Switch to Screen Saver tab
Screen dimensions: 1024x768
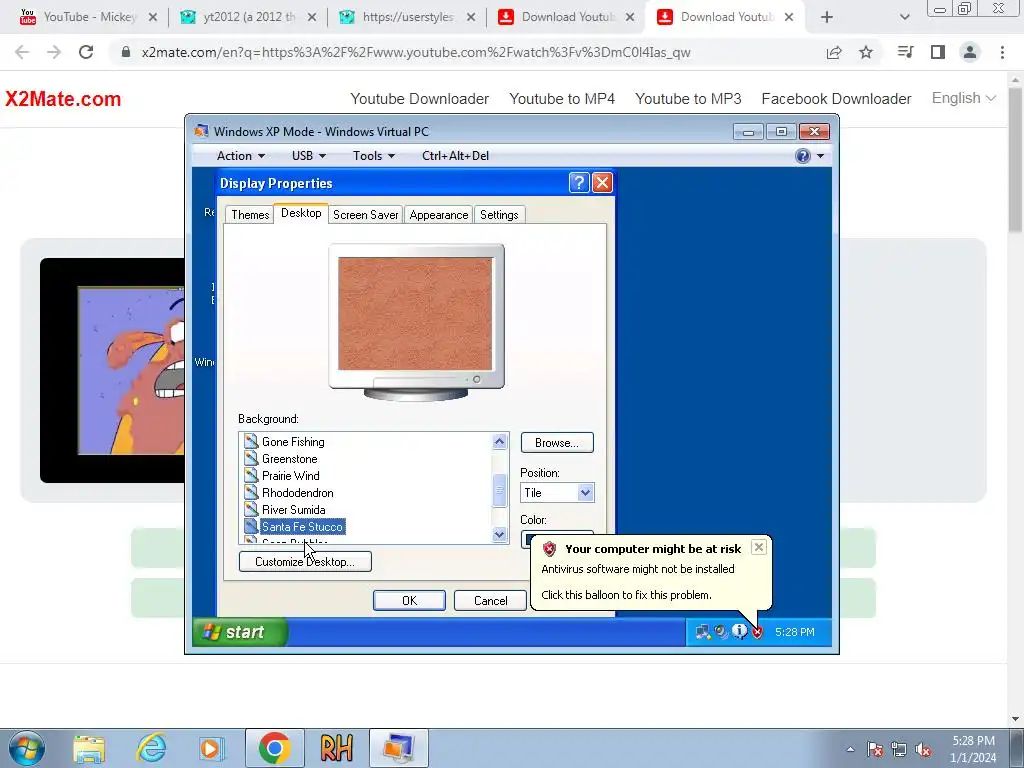(x=366, y=215)
